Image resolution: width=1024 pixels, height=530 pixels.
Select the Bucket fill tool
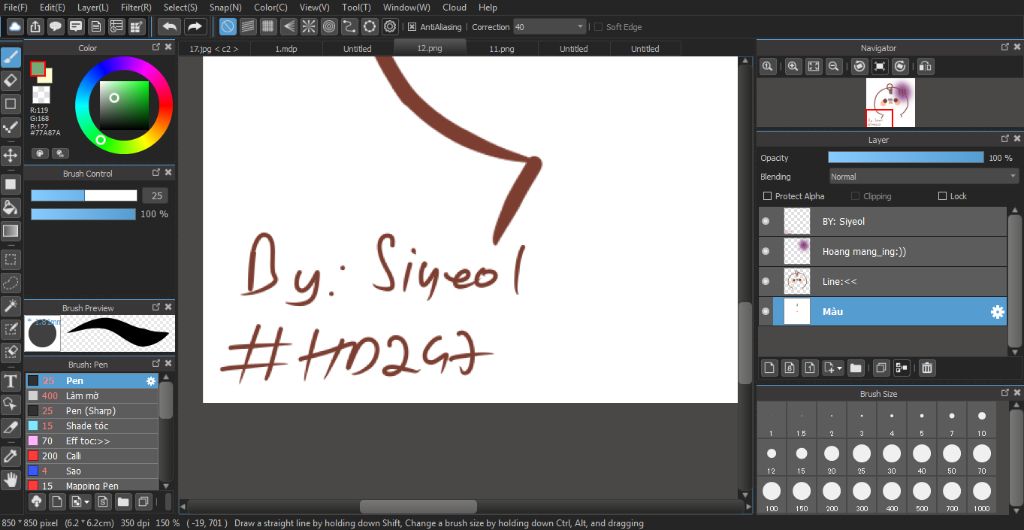(10, 208)
